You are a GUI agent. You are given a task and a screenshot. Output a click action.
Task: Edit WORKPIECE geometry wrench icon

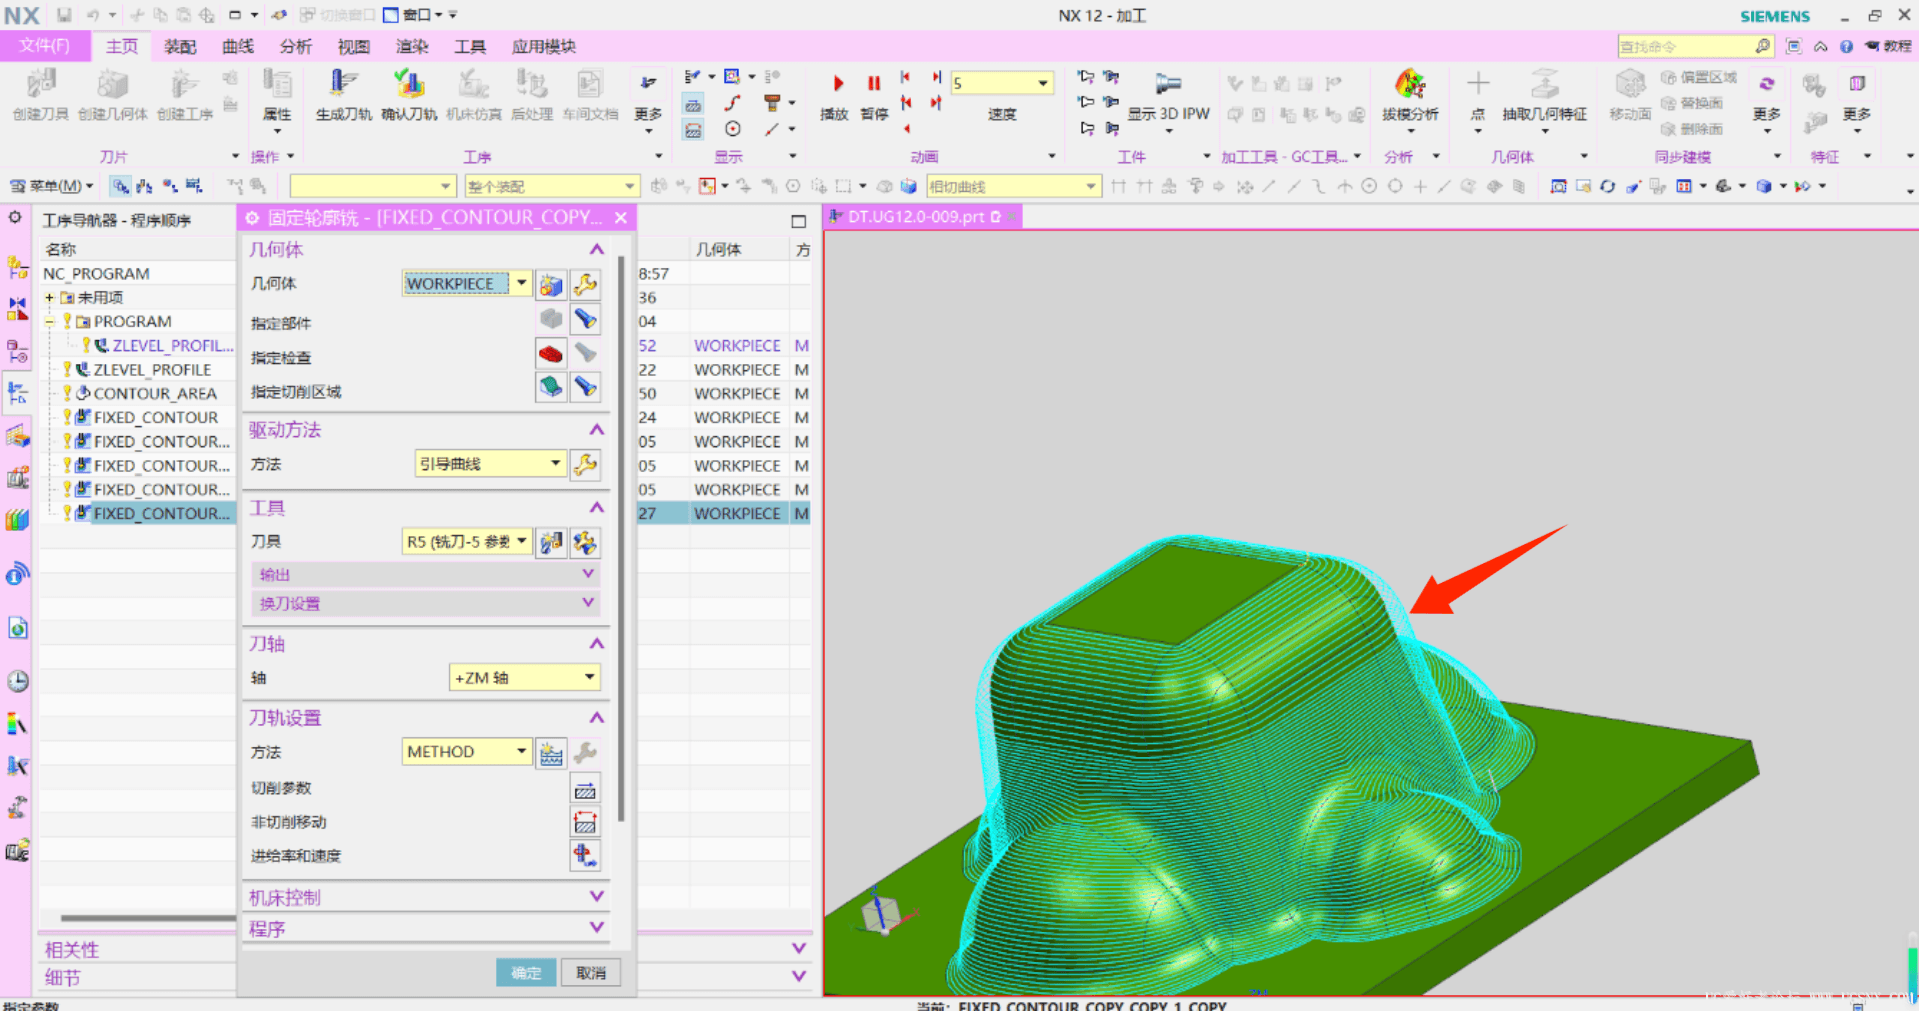[x=586, y=285]
